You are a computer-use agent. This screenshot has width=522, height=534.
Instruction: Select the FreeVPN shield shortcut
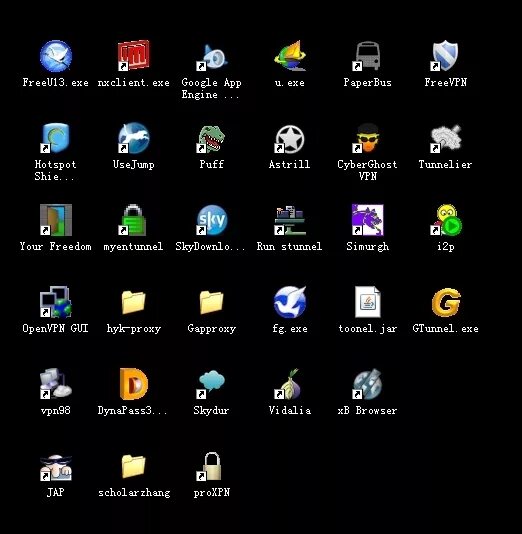(445, 56)
